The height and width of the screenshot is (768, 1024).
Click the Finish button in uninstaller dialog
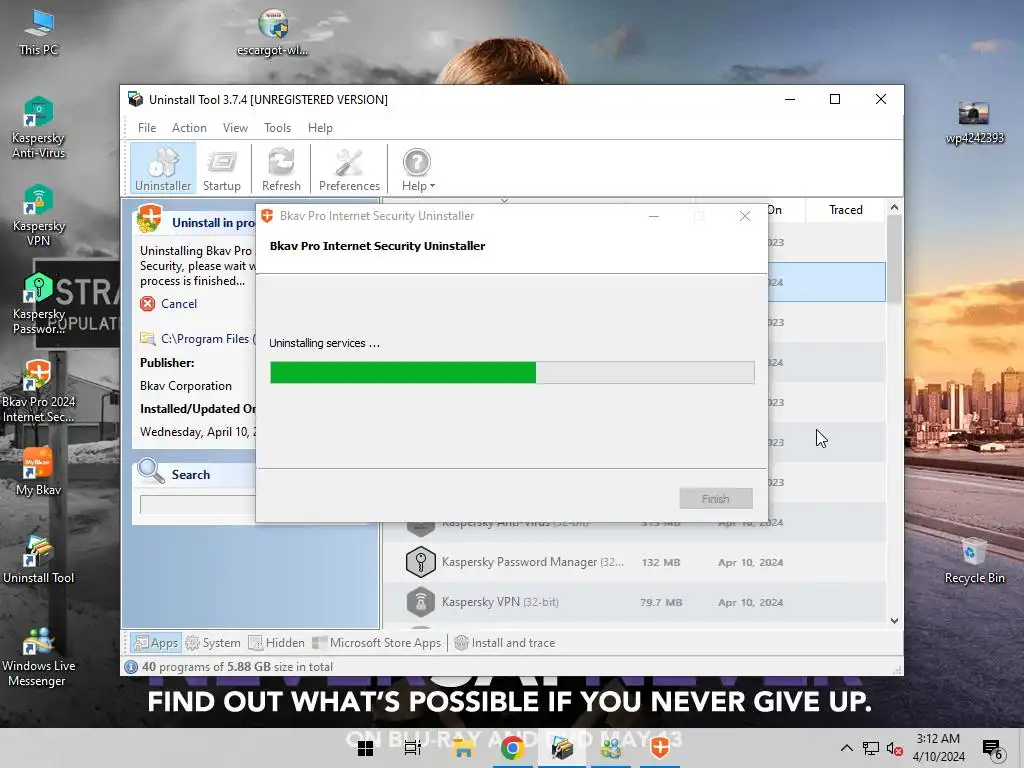[716, 498]
